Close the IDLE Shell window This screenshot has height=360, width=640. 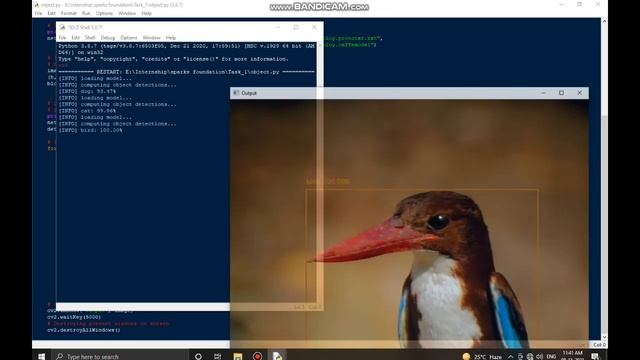pos(314,27)
